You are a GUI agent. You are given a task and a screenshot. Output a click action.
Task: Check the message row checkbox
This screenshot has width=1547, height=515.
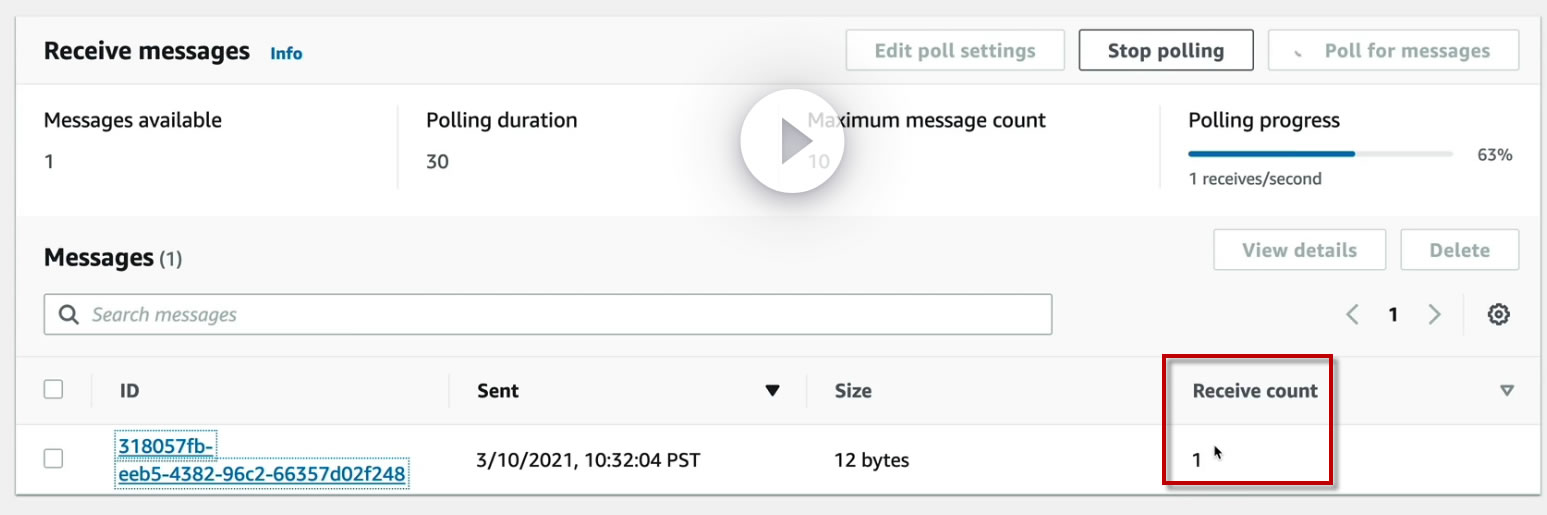(x=54, y=459)
